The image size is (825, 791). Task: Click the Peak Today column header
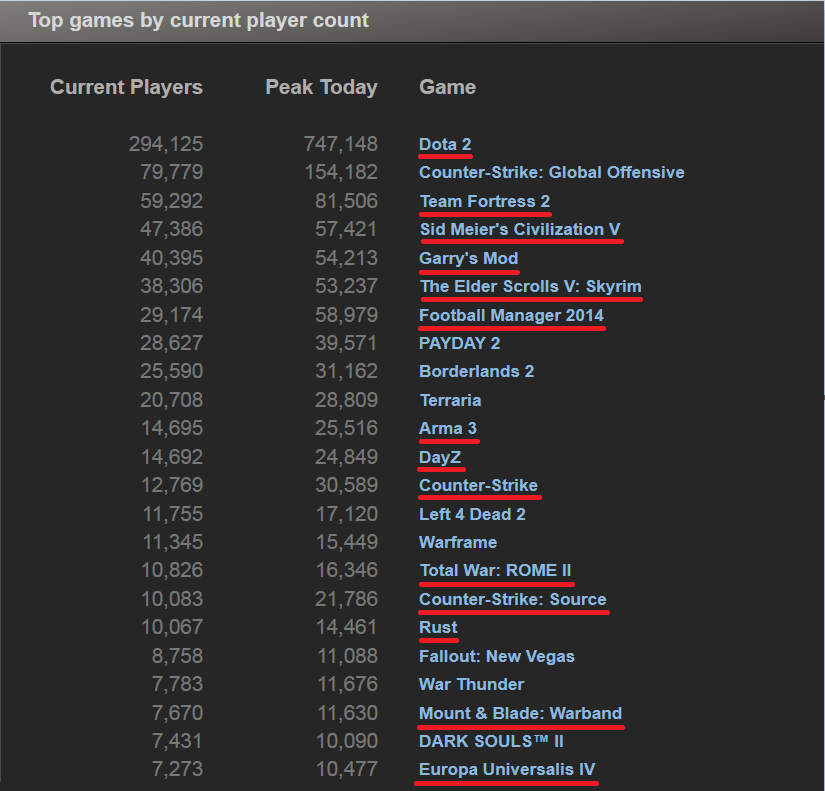coord(321,87)
